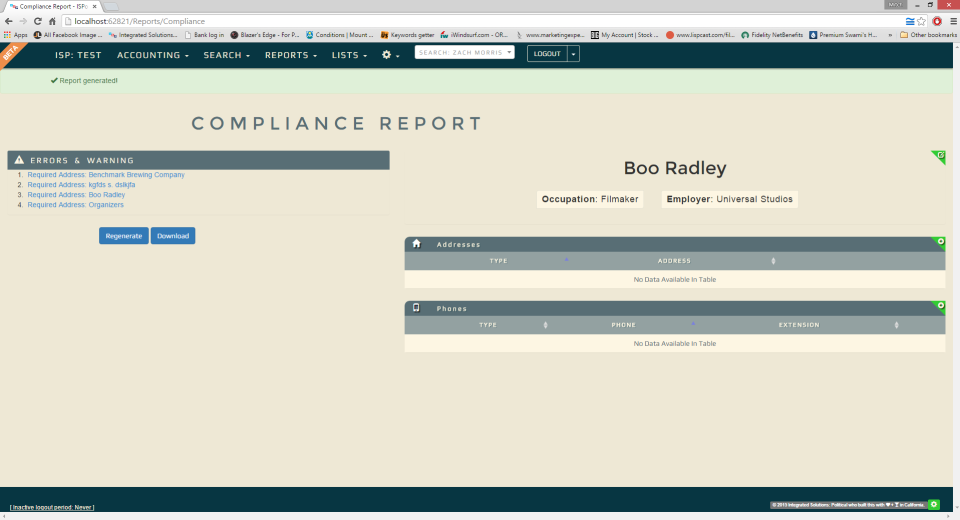Open the iWindsurf.com bookmark
The image size is (960, 520).
(474, 35)
